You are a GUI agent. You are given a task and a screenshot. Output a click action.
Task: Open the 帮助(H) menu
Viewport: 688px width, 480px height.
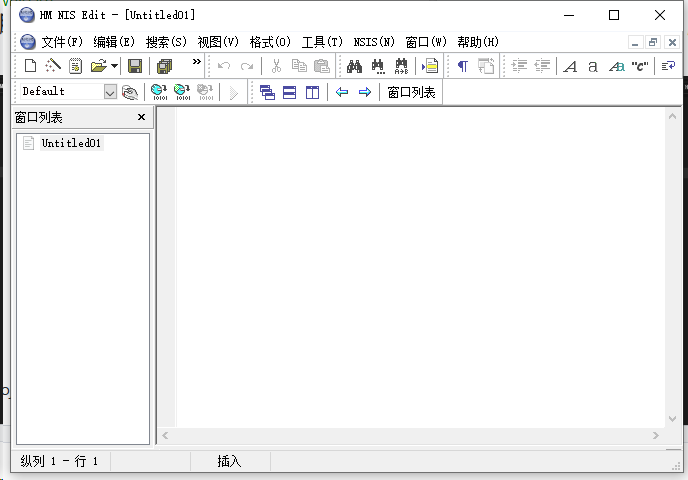point(478,42)
